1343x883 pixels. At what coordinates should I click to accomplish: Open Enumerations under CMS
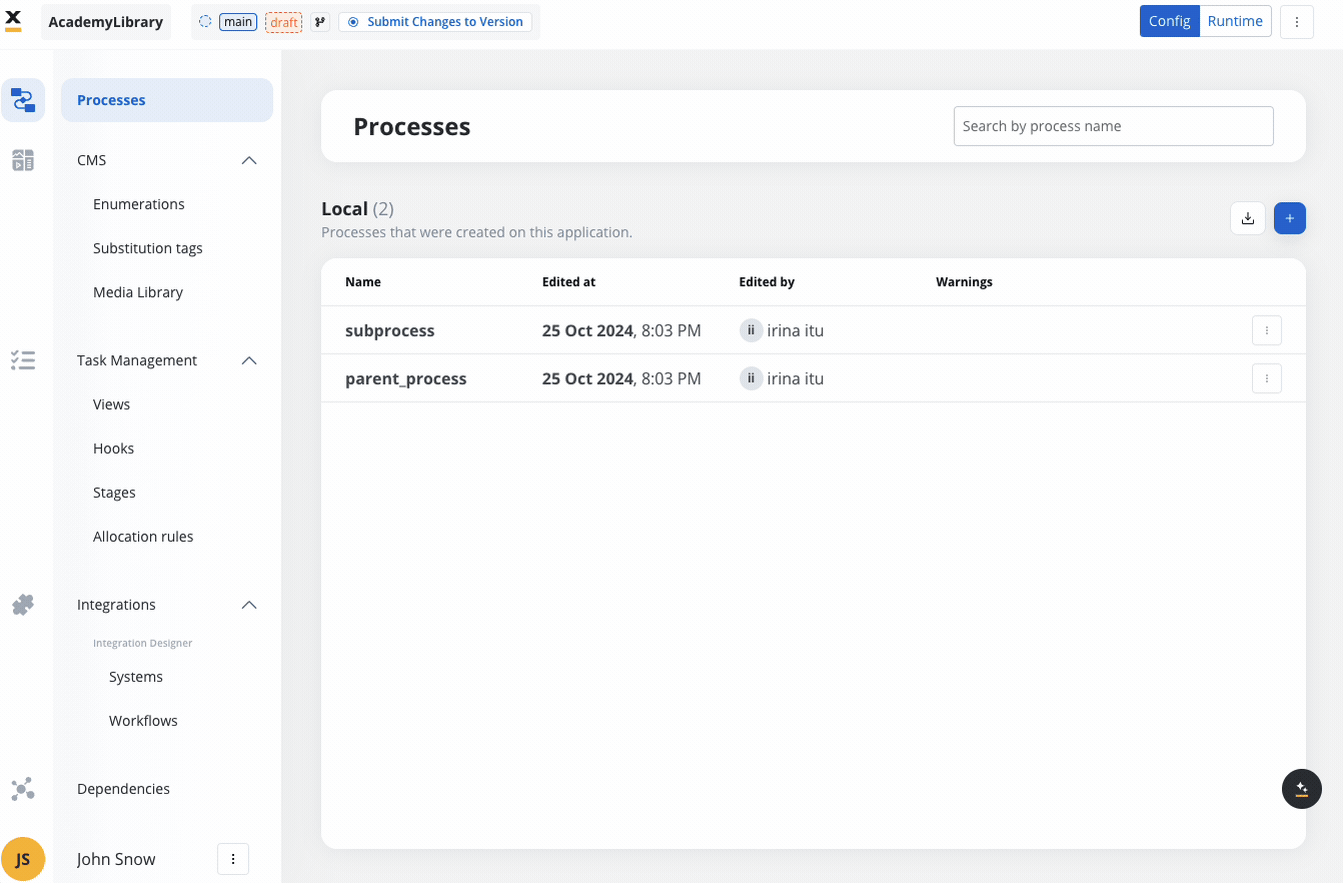pyautogui.click(x=139, y=204)
